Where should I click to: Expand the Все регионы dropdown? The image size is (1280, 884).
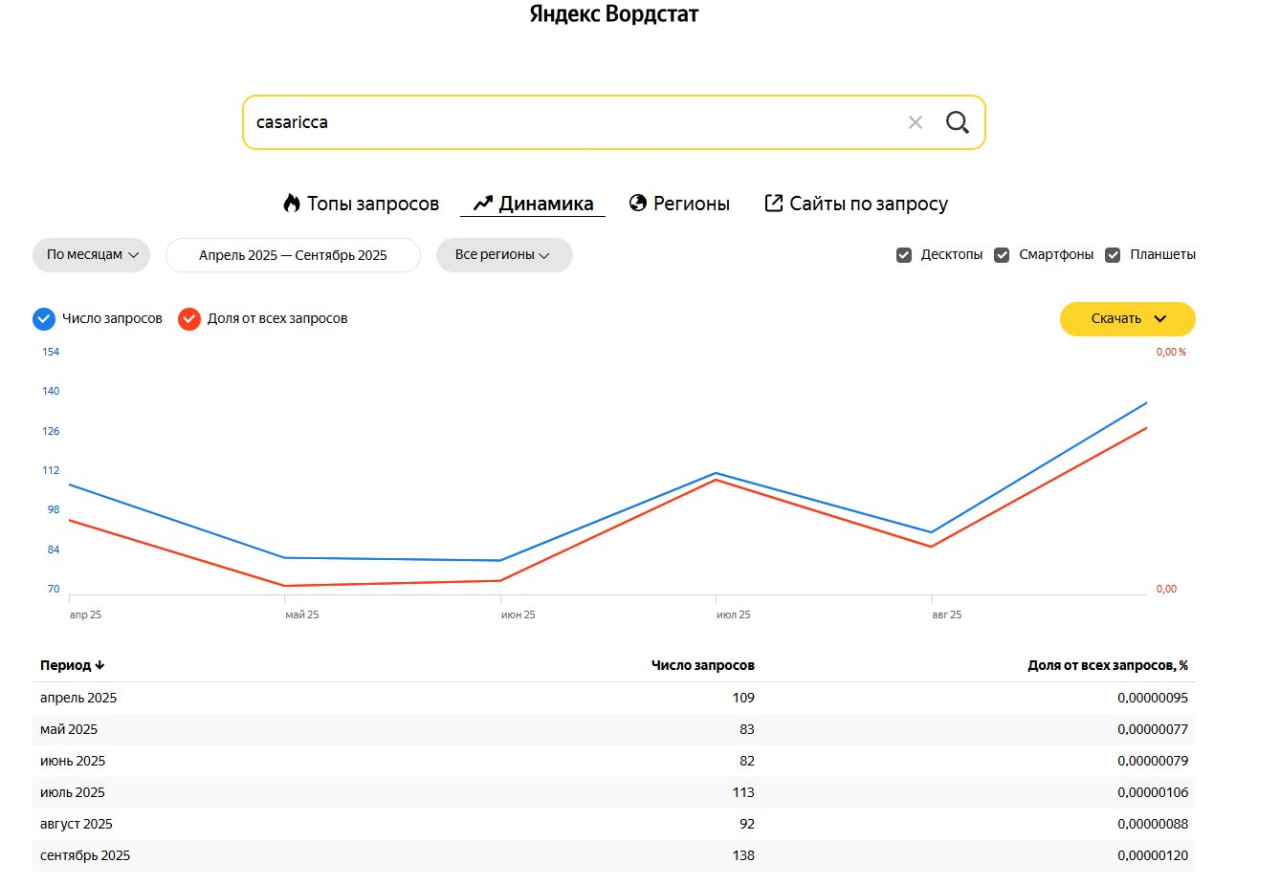[504, 255]
